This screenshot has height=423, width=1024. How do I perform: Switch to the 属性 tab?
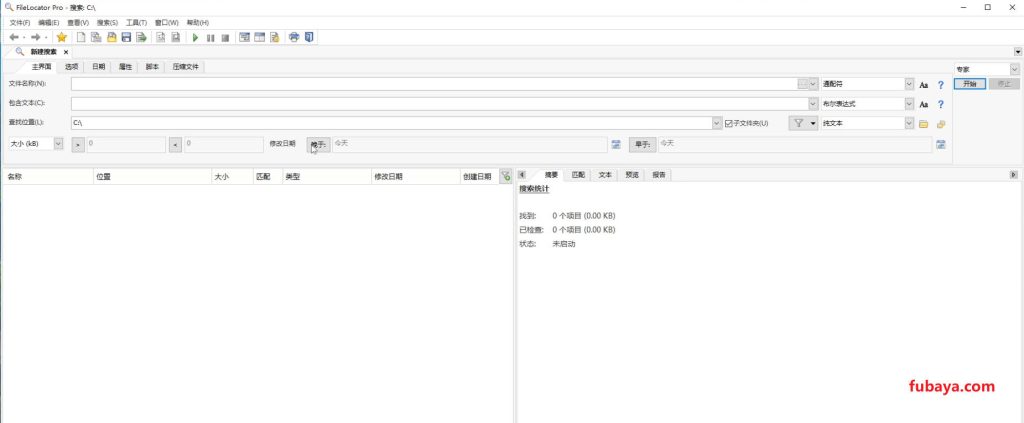[125, 67]
